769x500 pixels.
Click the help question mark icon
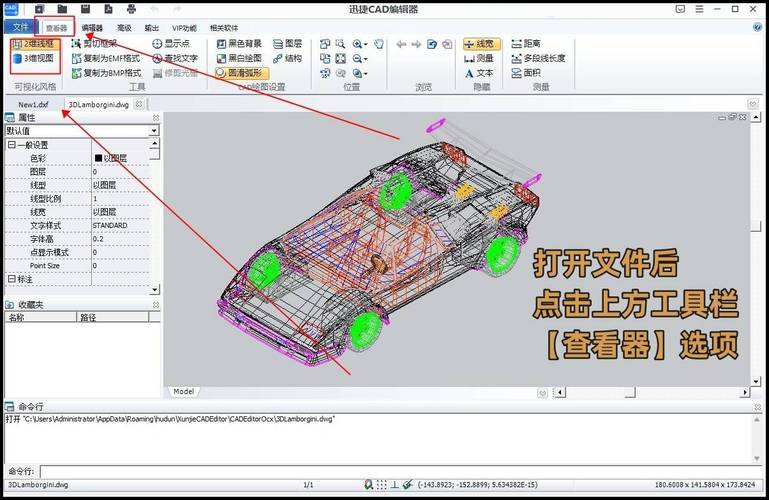coord(757,27)
